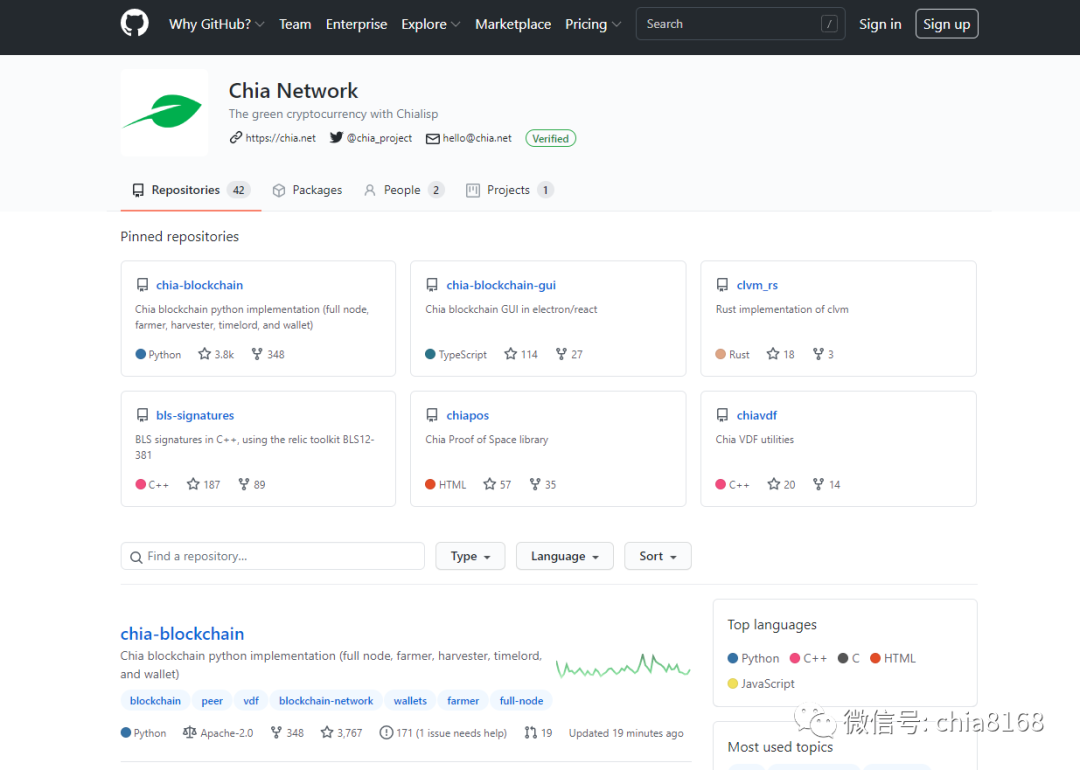1080x770 pixels.
Task: Open the Projects tab
Action: [508, 190]
